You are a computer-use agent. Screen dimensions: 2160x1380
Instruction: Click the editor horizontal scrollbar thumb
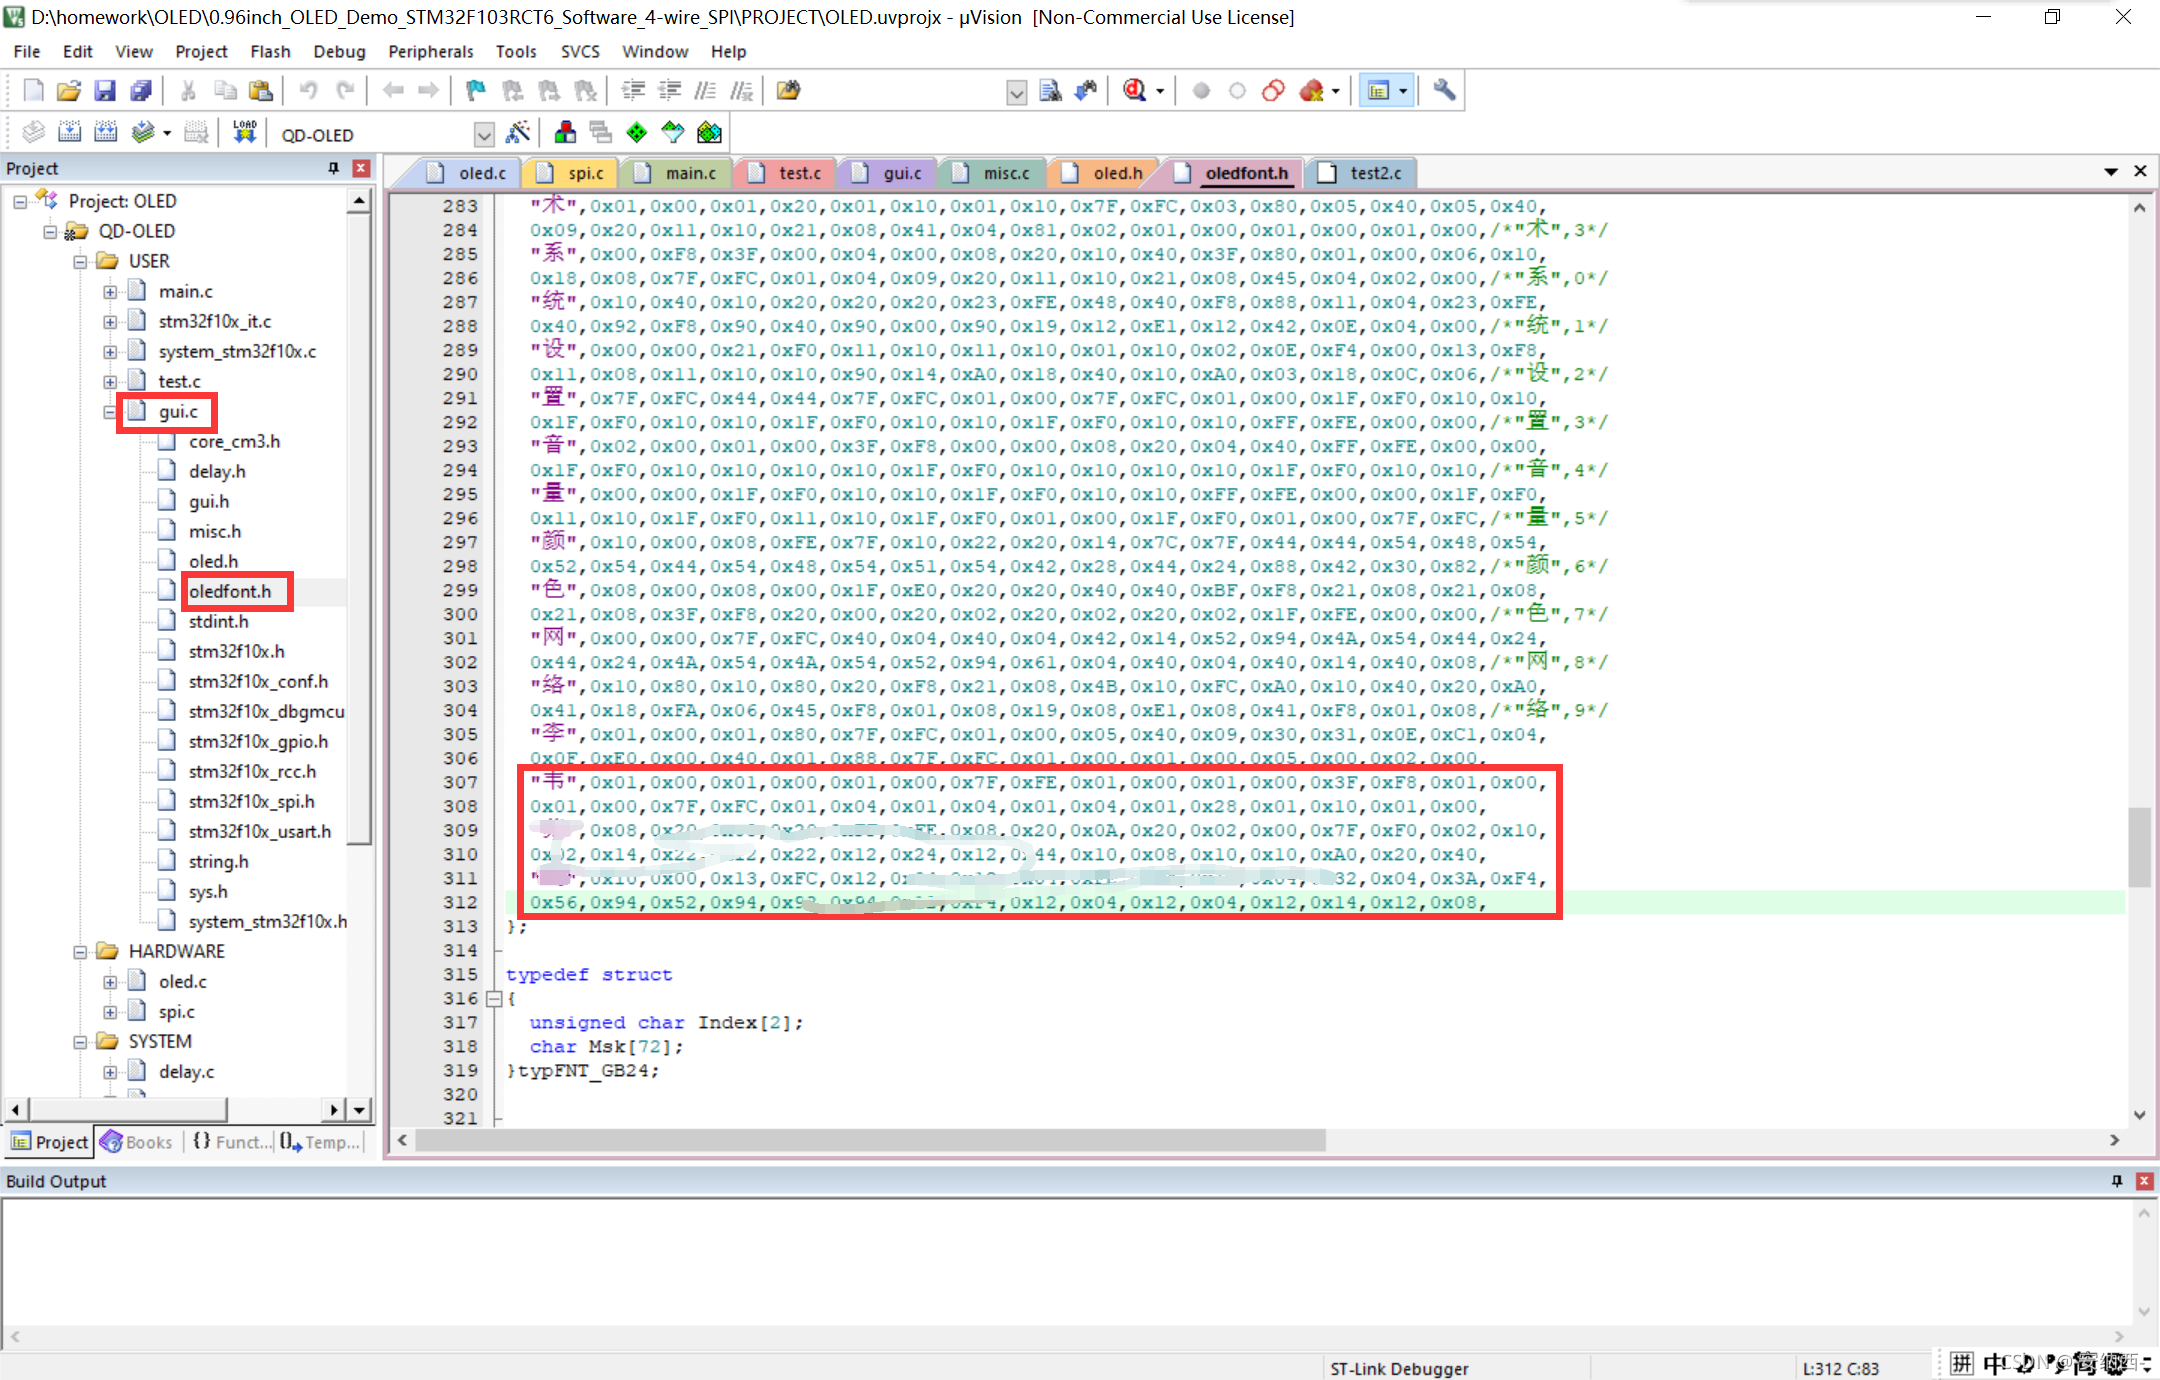pos(870,1140)
